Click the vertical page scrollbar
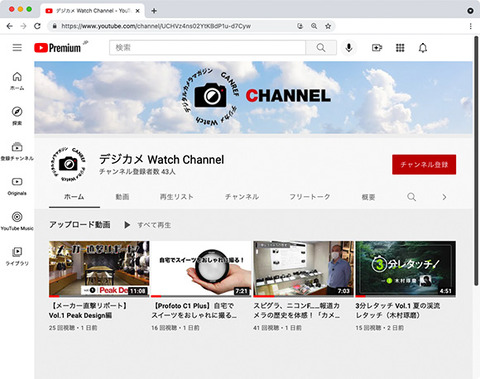The image size is (480, 379). [x=476, y=160]
